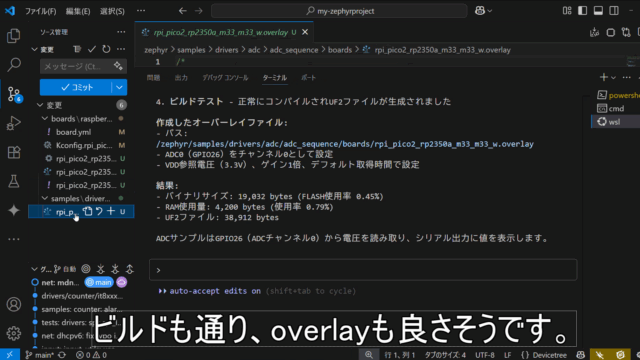Open the Manage gear icon
640x360 pixels.
[13, 333]
